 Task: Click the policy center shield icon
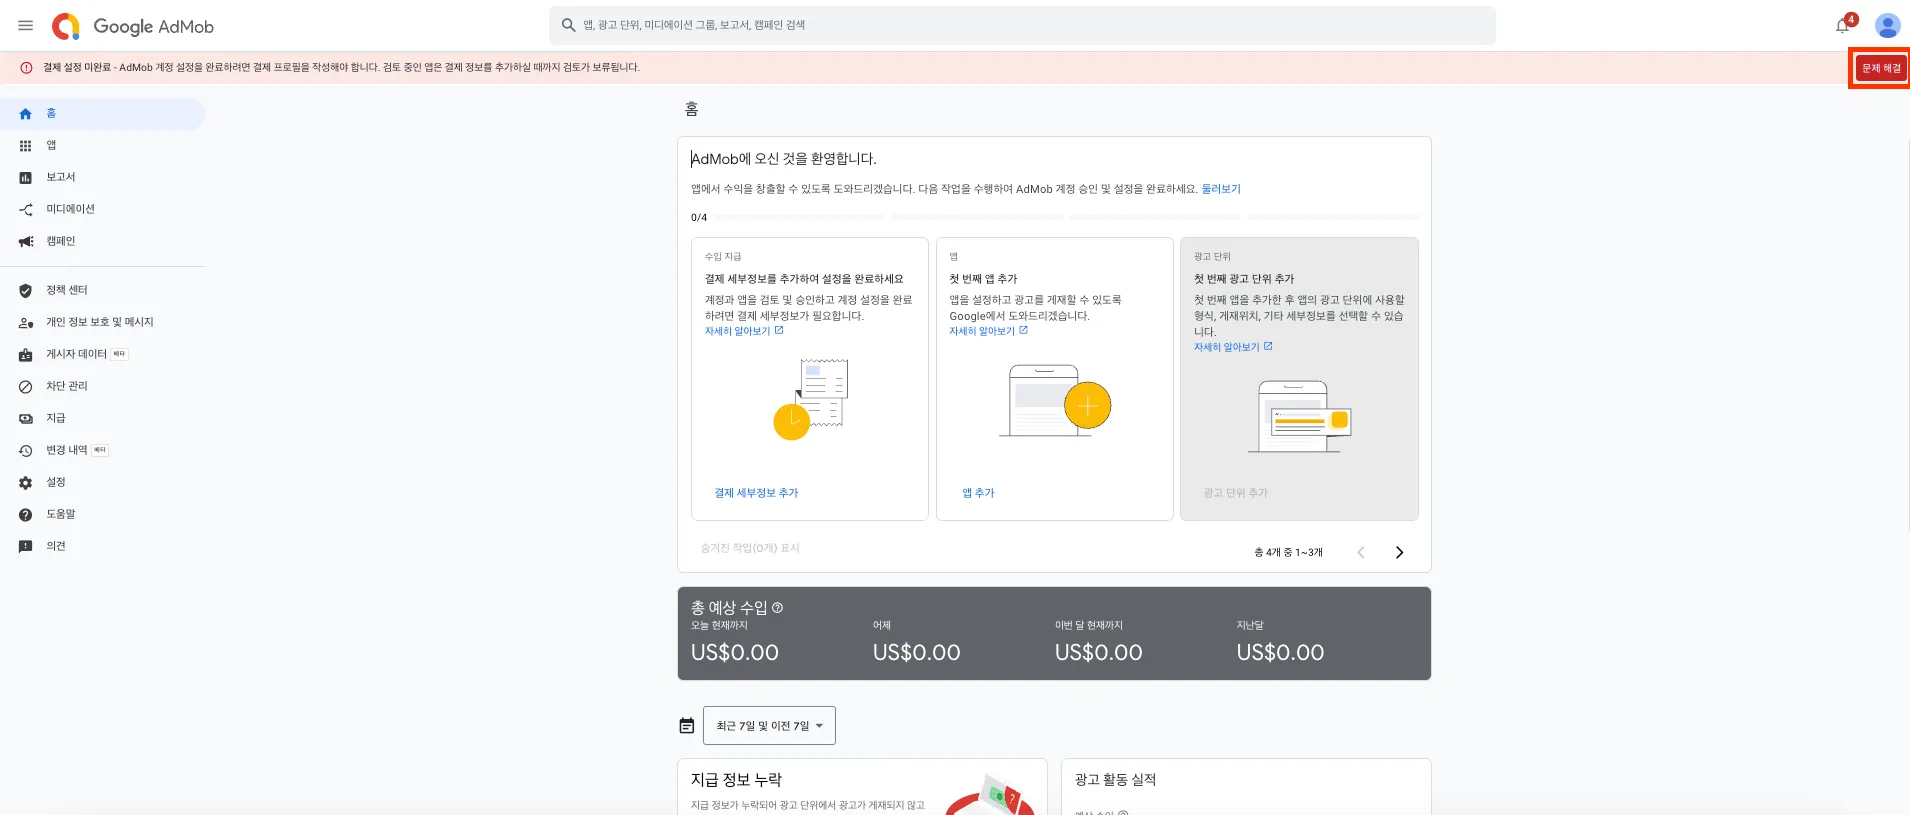tap(26, 291)
